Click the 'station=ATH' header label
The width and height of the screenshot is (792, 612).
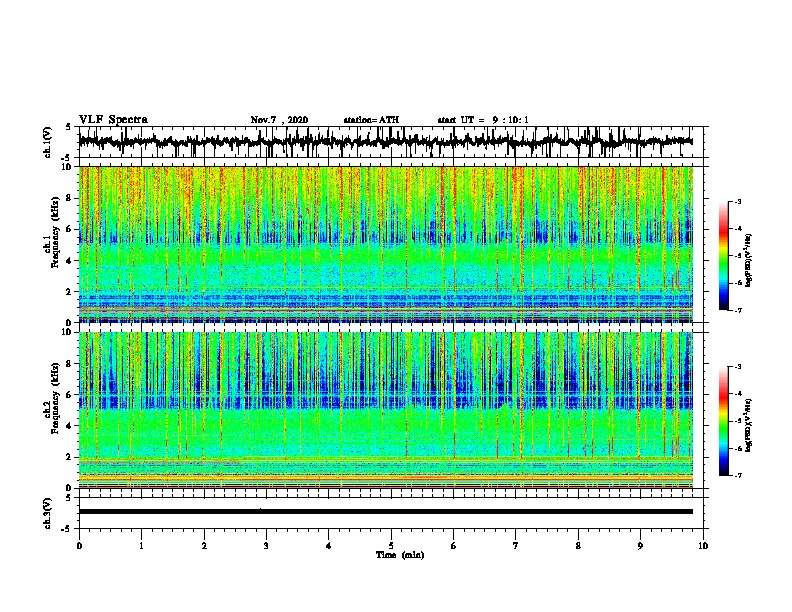point(371,120)
